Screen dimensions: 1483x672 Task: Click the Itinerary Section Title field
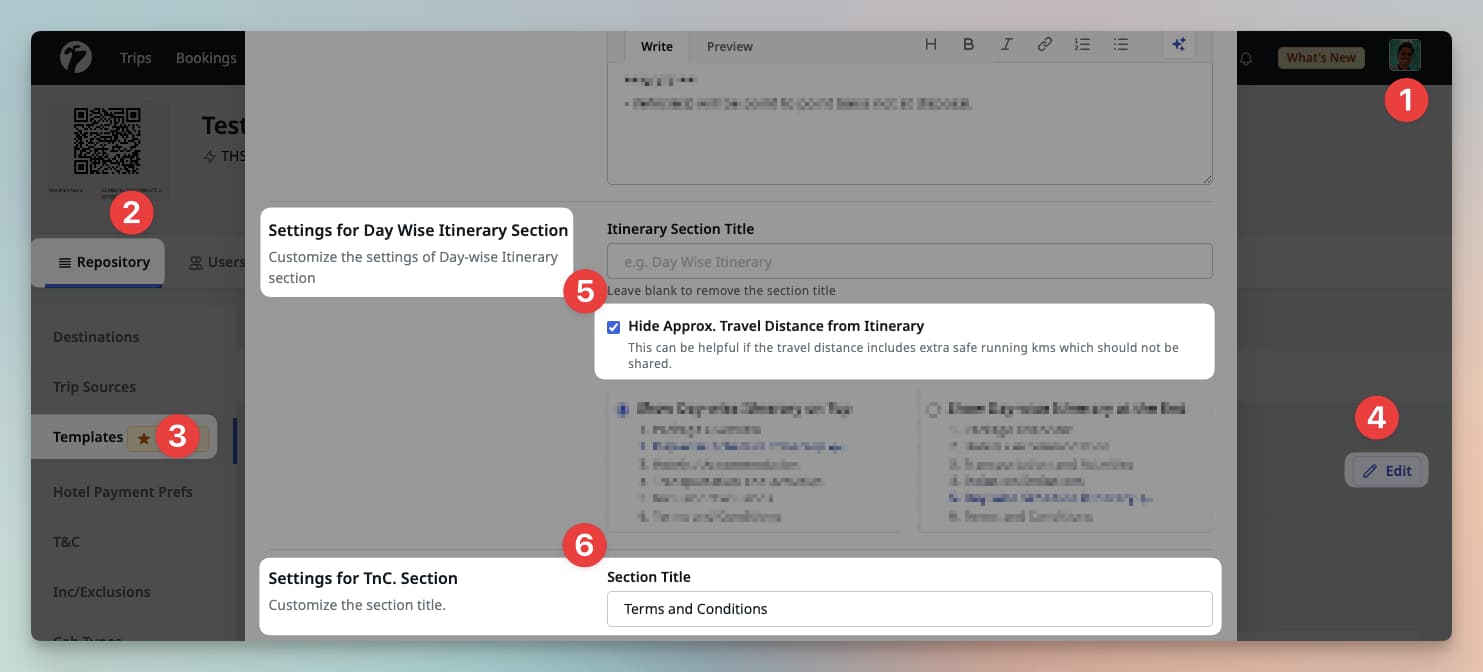(x=909, y=262)
